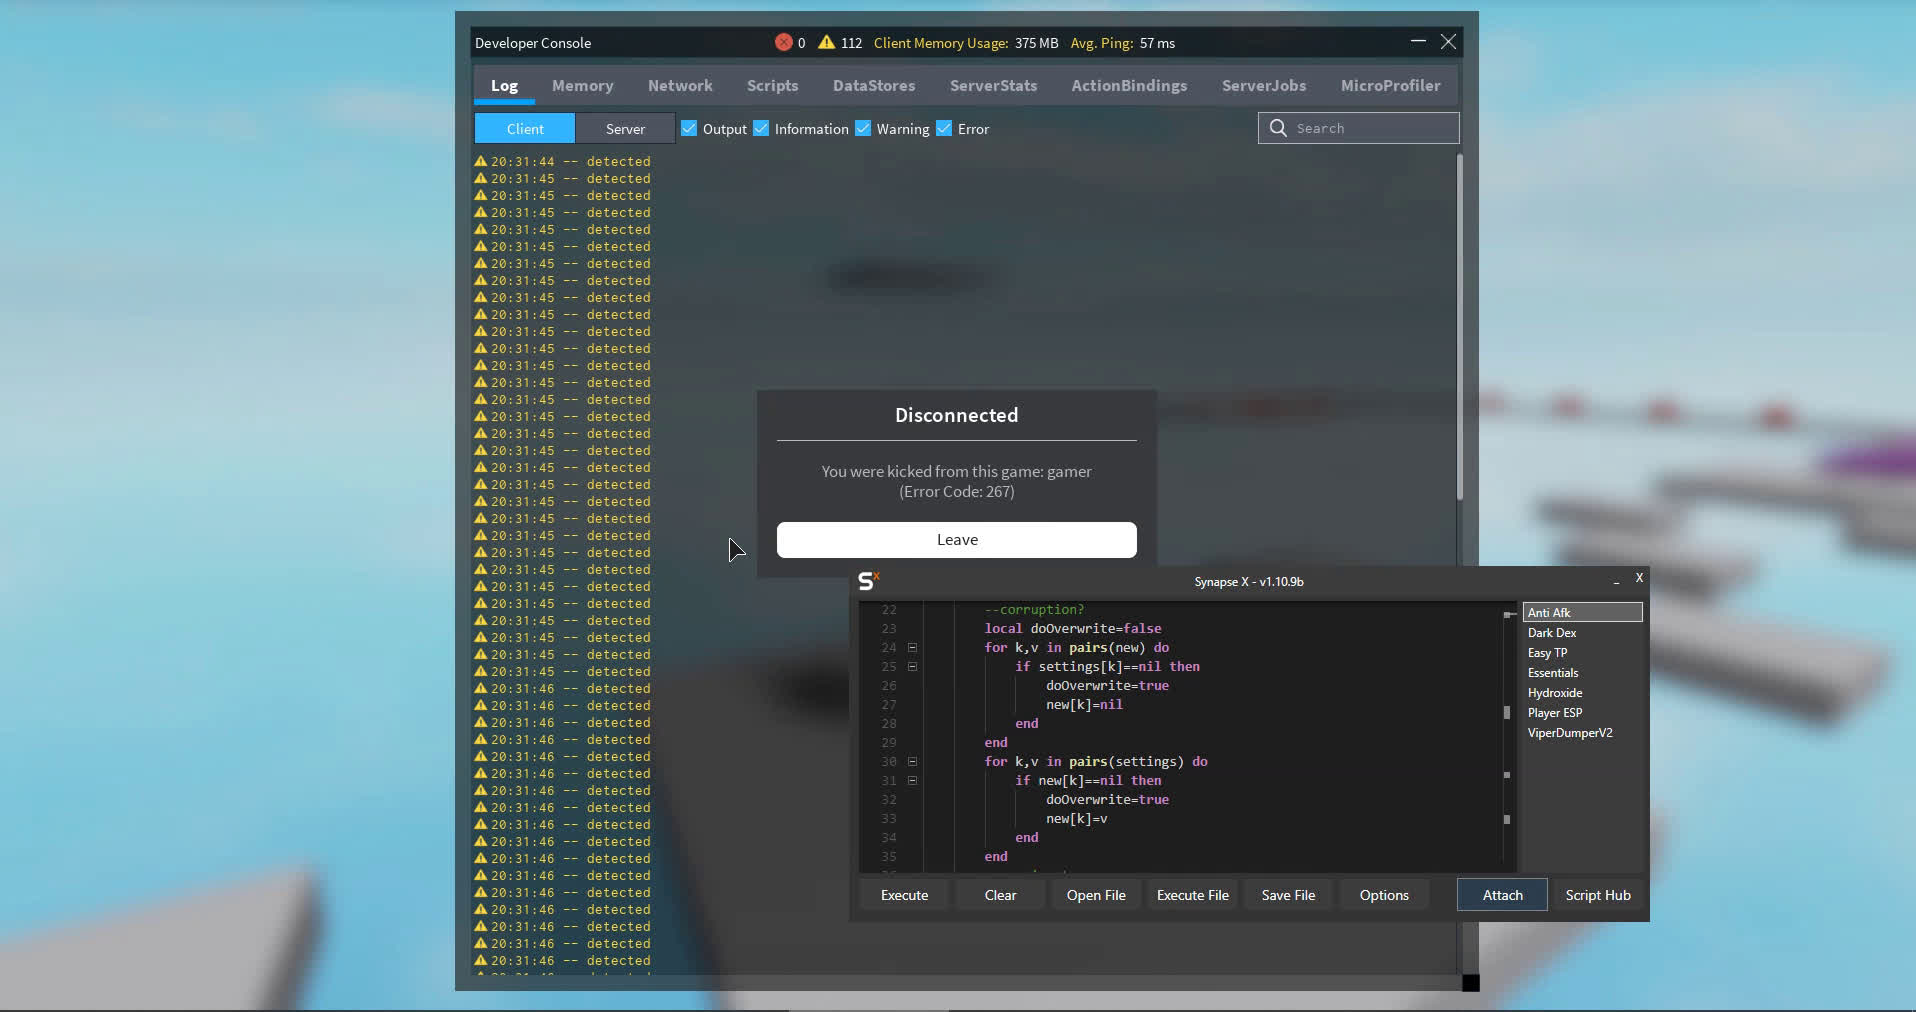
Task: Open the Network tab
Action: 680,86
